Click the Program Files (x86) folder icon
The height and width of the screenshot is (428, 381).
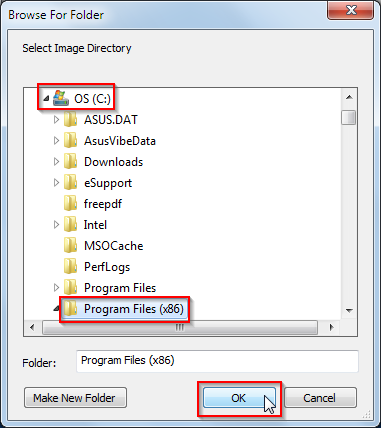point(71,309)
